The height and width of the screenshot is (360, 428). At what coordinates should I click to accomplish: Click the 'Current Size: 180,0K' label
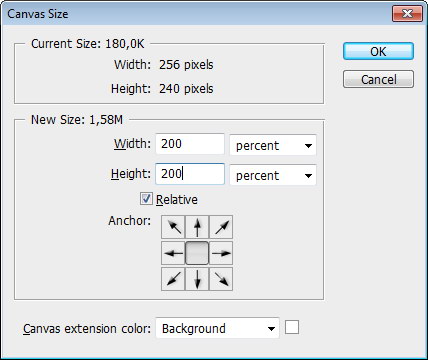pos(88,44)
